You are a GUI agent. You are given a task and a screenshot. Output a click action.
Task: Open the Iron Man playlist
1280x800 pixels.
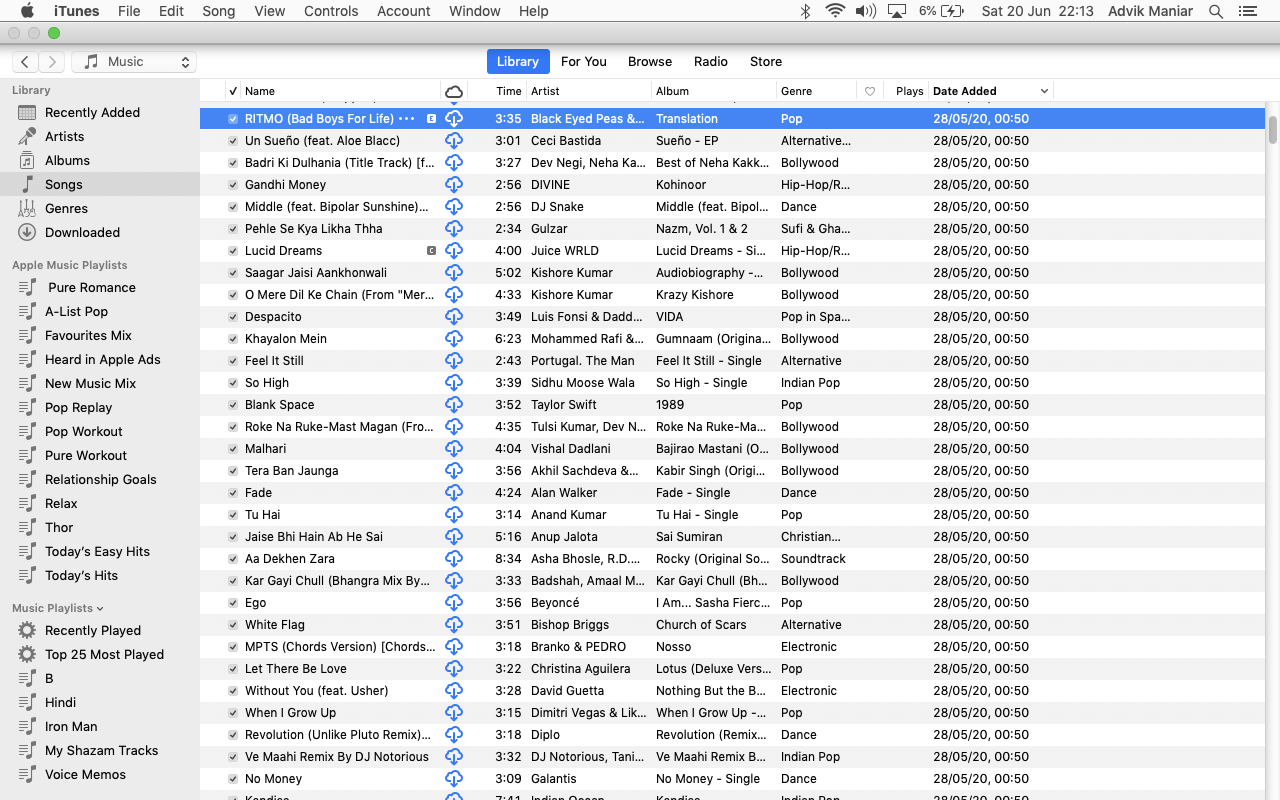pos(71,726)
